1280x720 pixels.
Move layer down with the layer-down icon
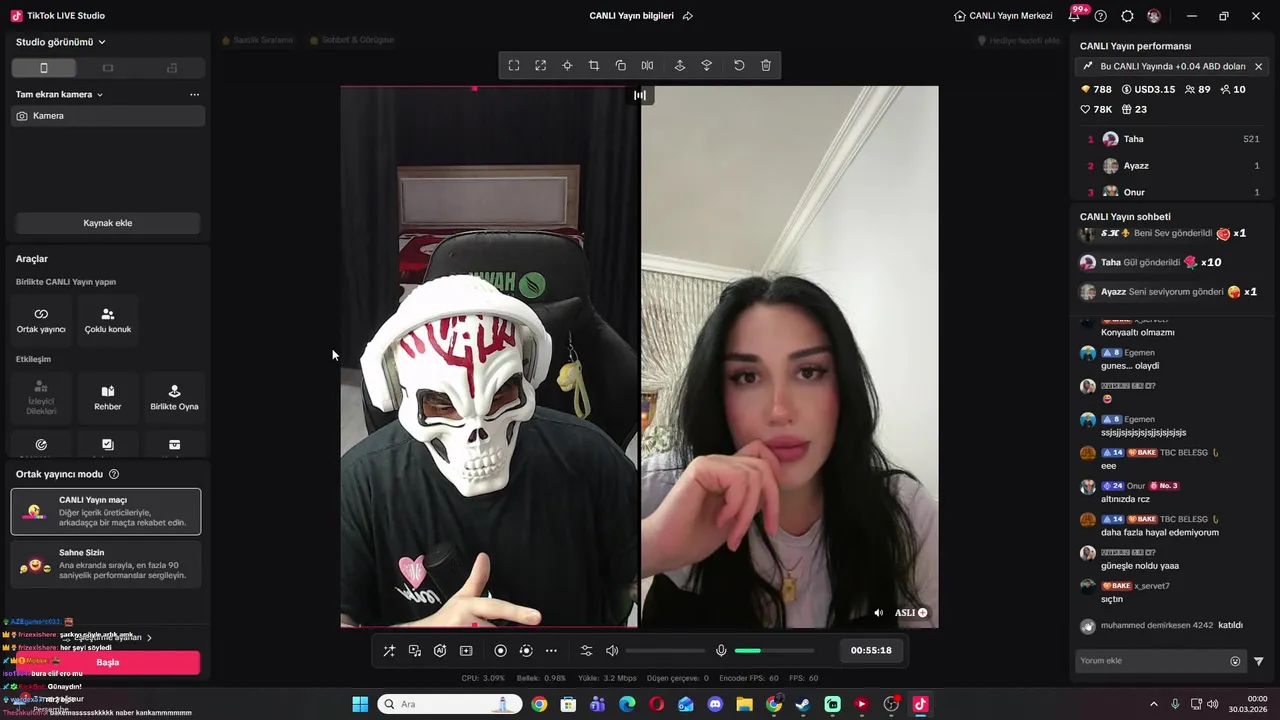click(707, 65)
